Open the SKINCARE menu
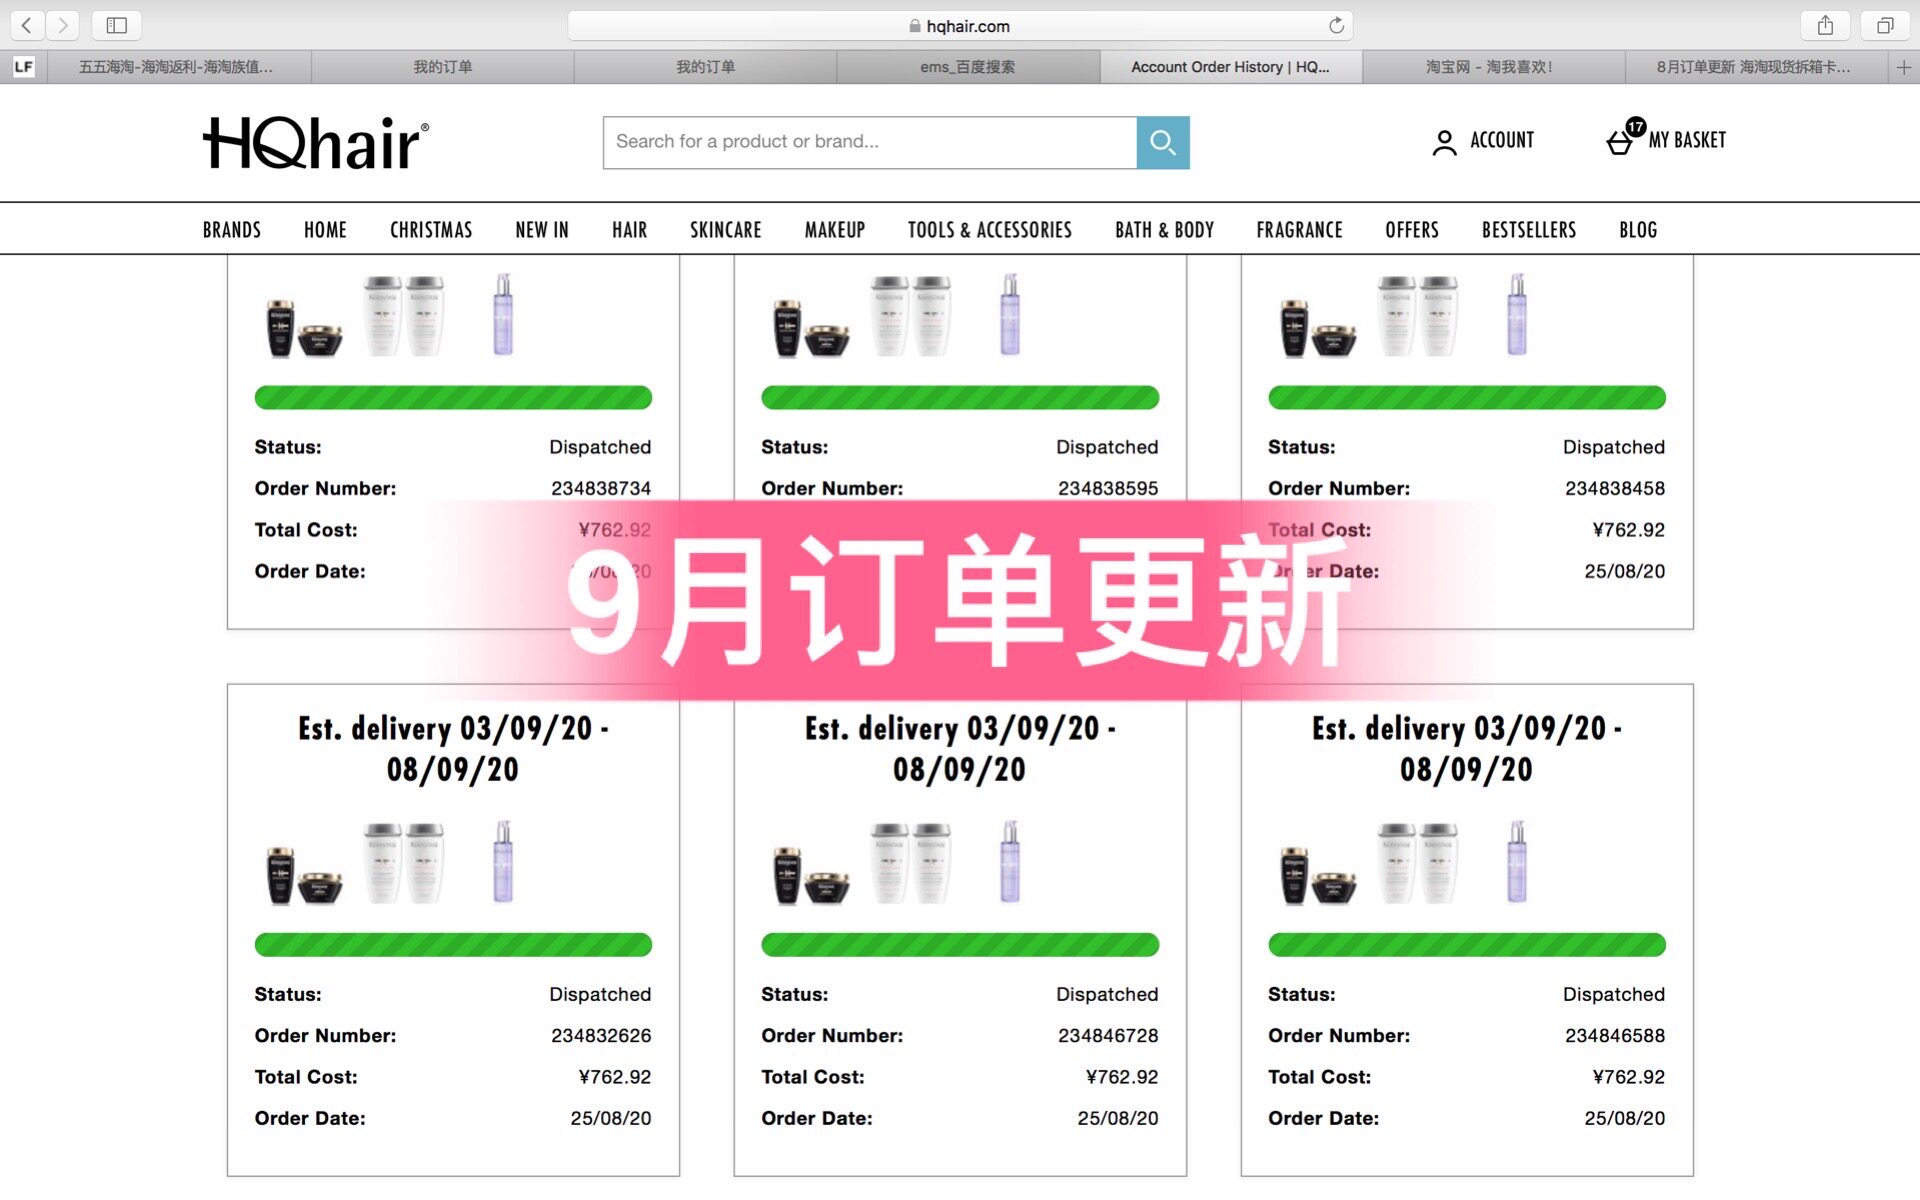This screenshot has height=1200, width=1920. click(725, 230)
